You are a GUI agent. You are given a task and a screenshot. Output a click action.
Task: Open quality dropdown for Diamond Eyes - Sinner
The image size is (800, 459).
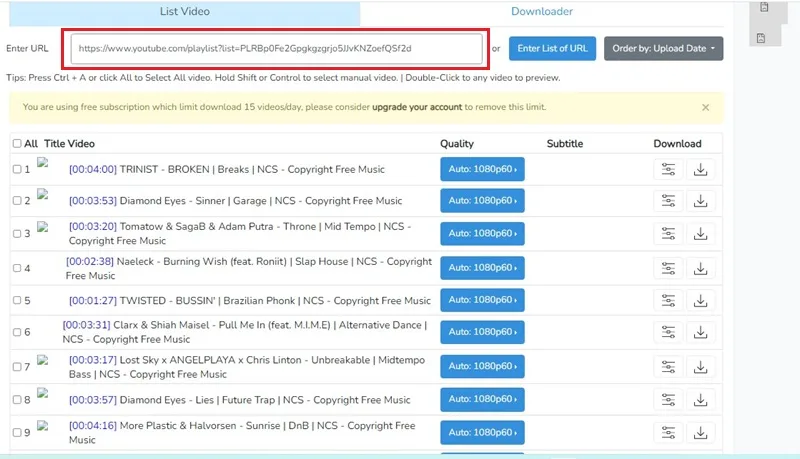tap(482, 201)
